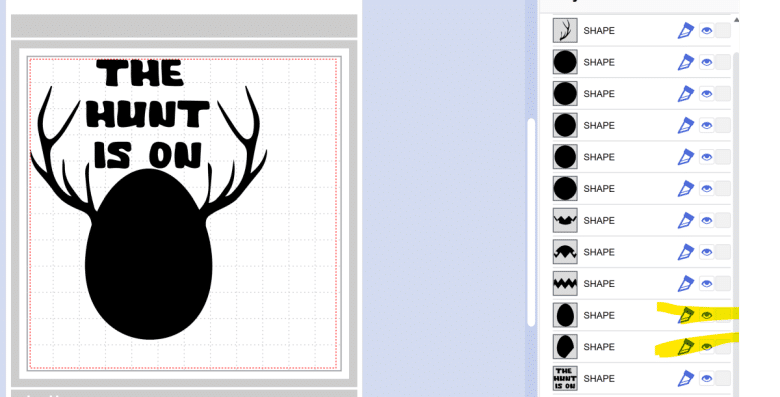Select THE HUNT IS ON layer thumbnail

click(x=565, y=379)
